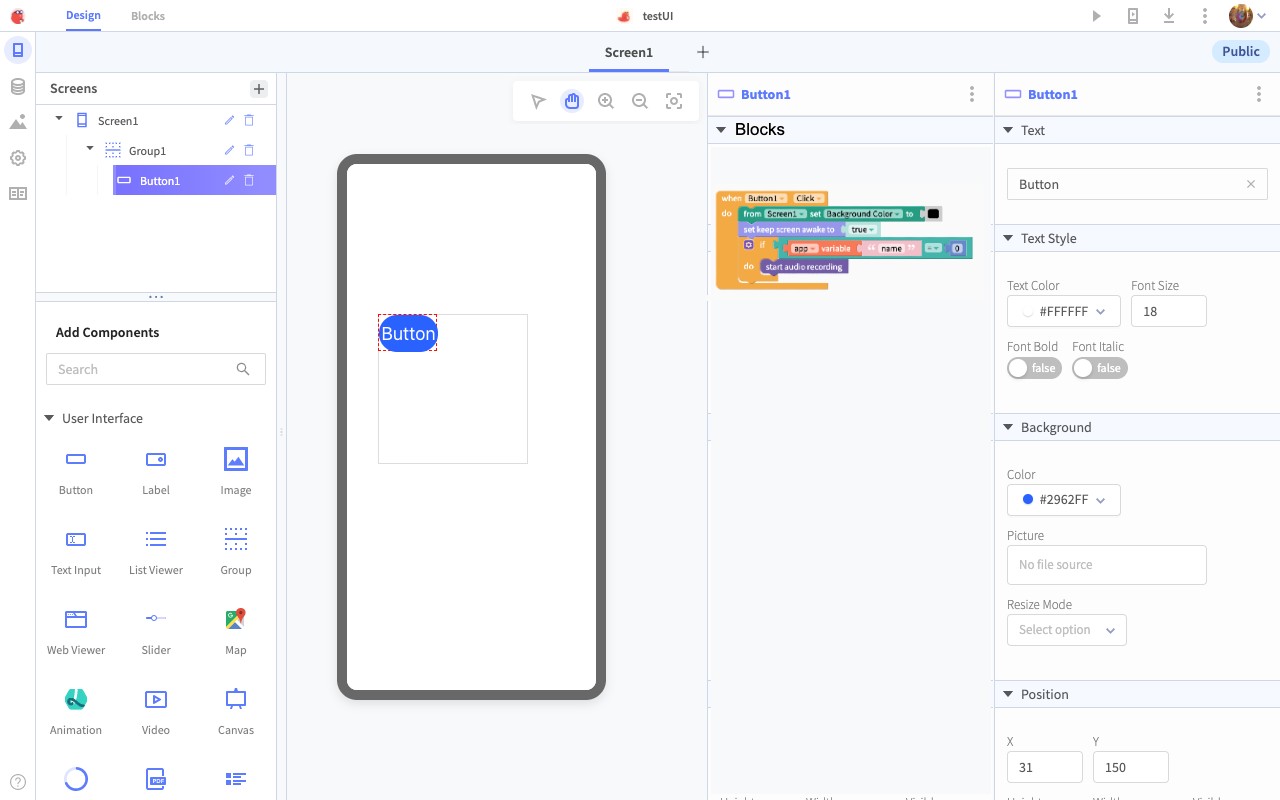Add the Label component
Viewport: 1280px width, 800px height.
coord(156,471)
